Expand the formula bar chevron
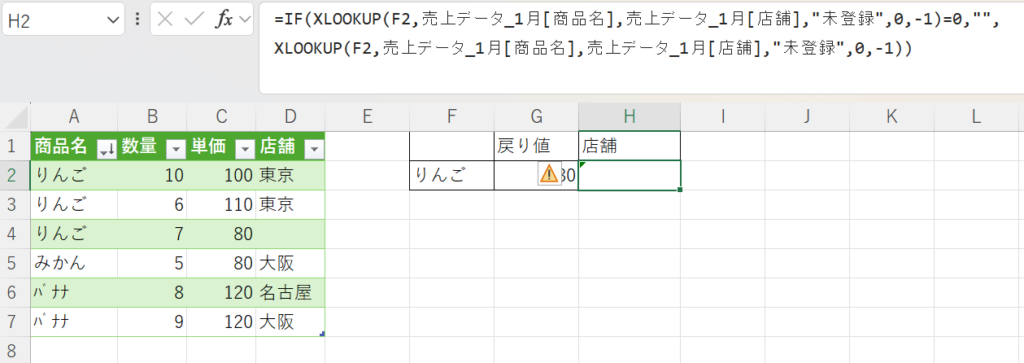Viewport: 1024px width, 363px height. [245, 19]
